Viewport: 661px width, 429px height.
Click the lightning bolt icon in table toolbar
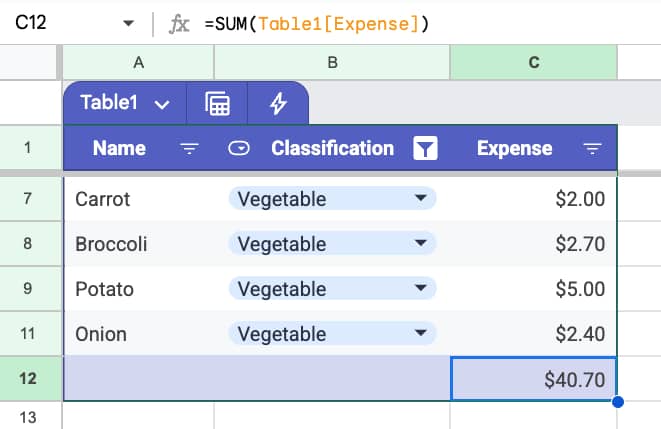pos(278,103)
